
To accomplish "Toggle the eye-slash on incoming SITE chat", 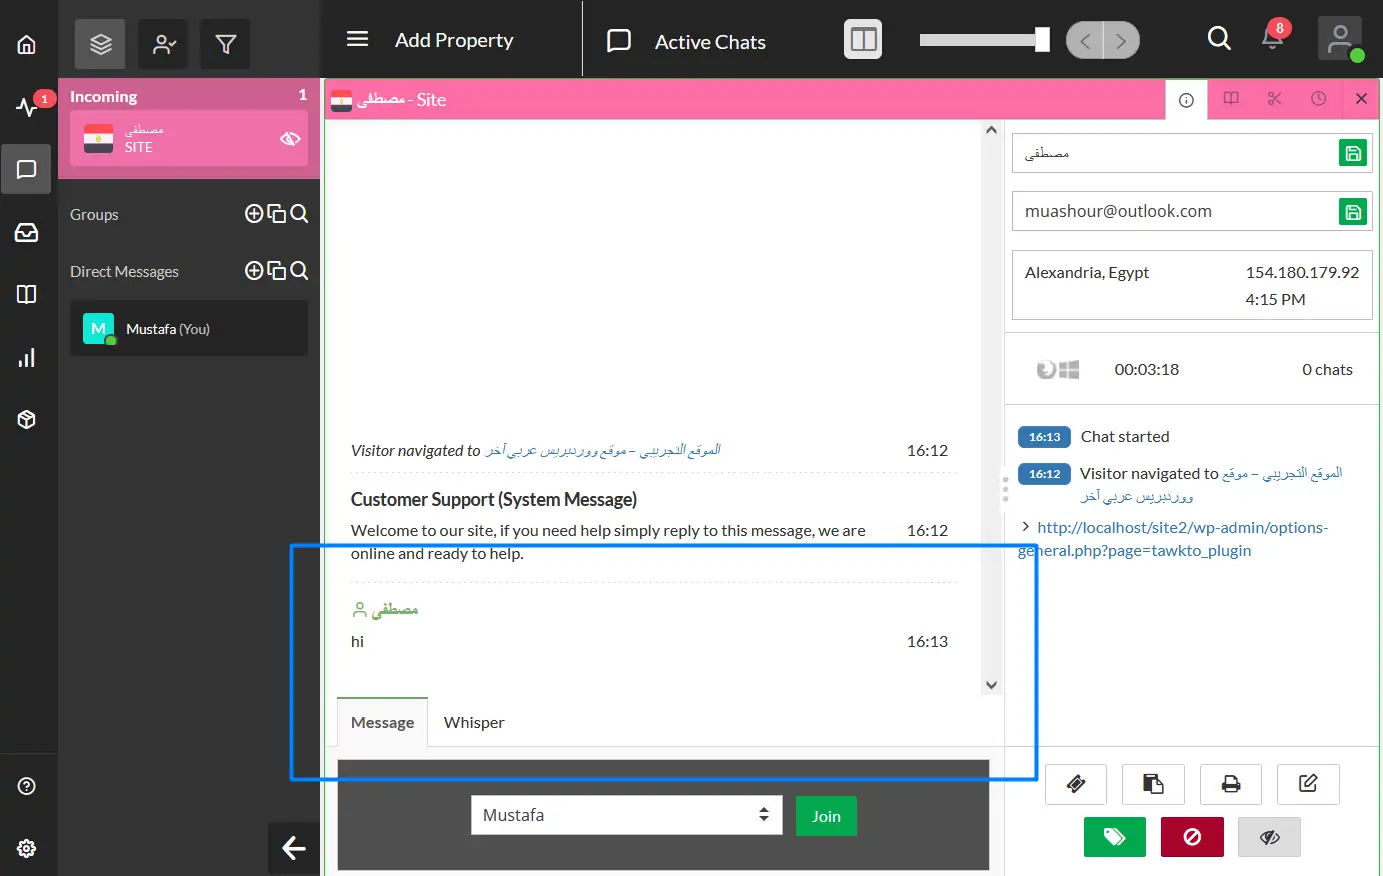I will click(x=290, y=138).
